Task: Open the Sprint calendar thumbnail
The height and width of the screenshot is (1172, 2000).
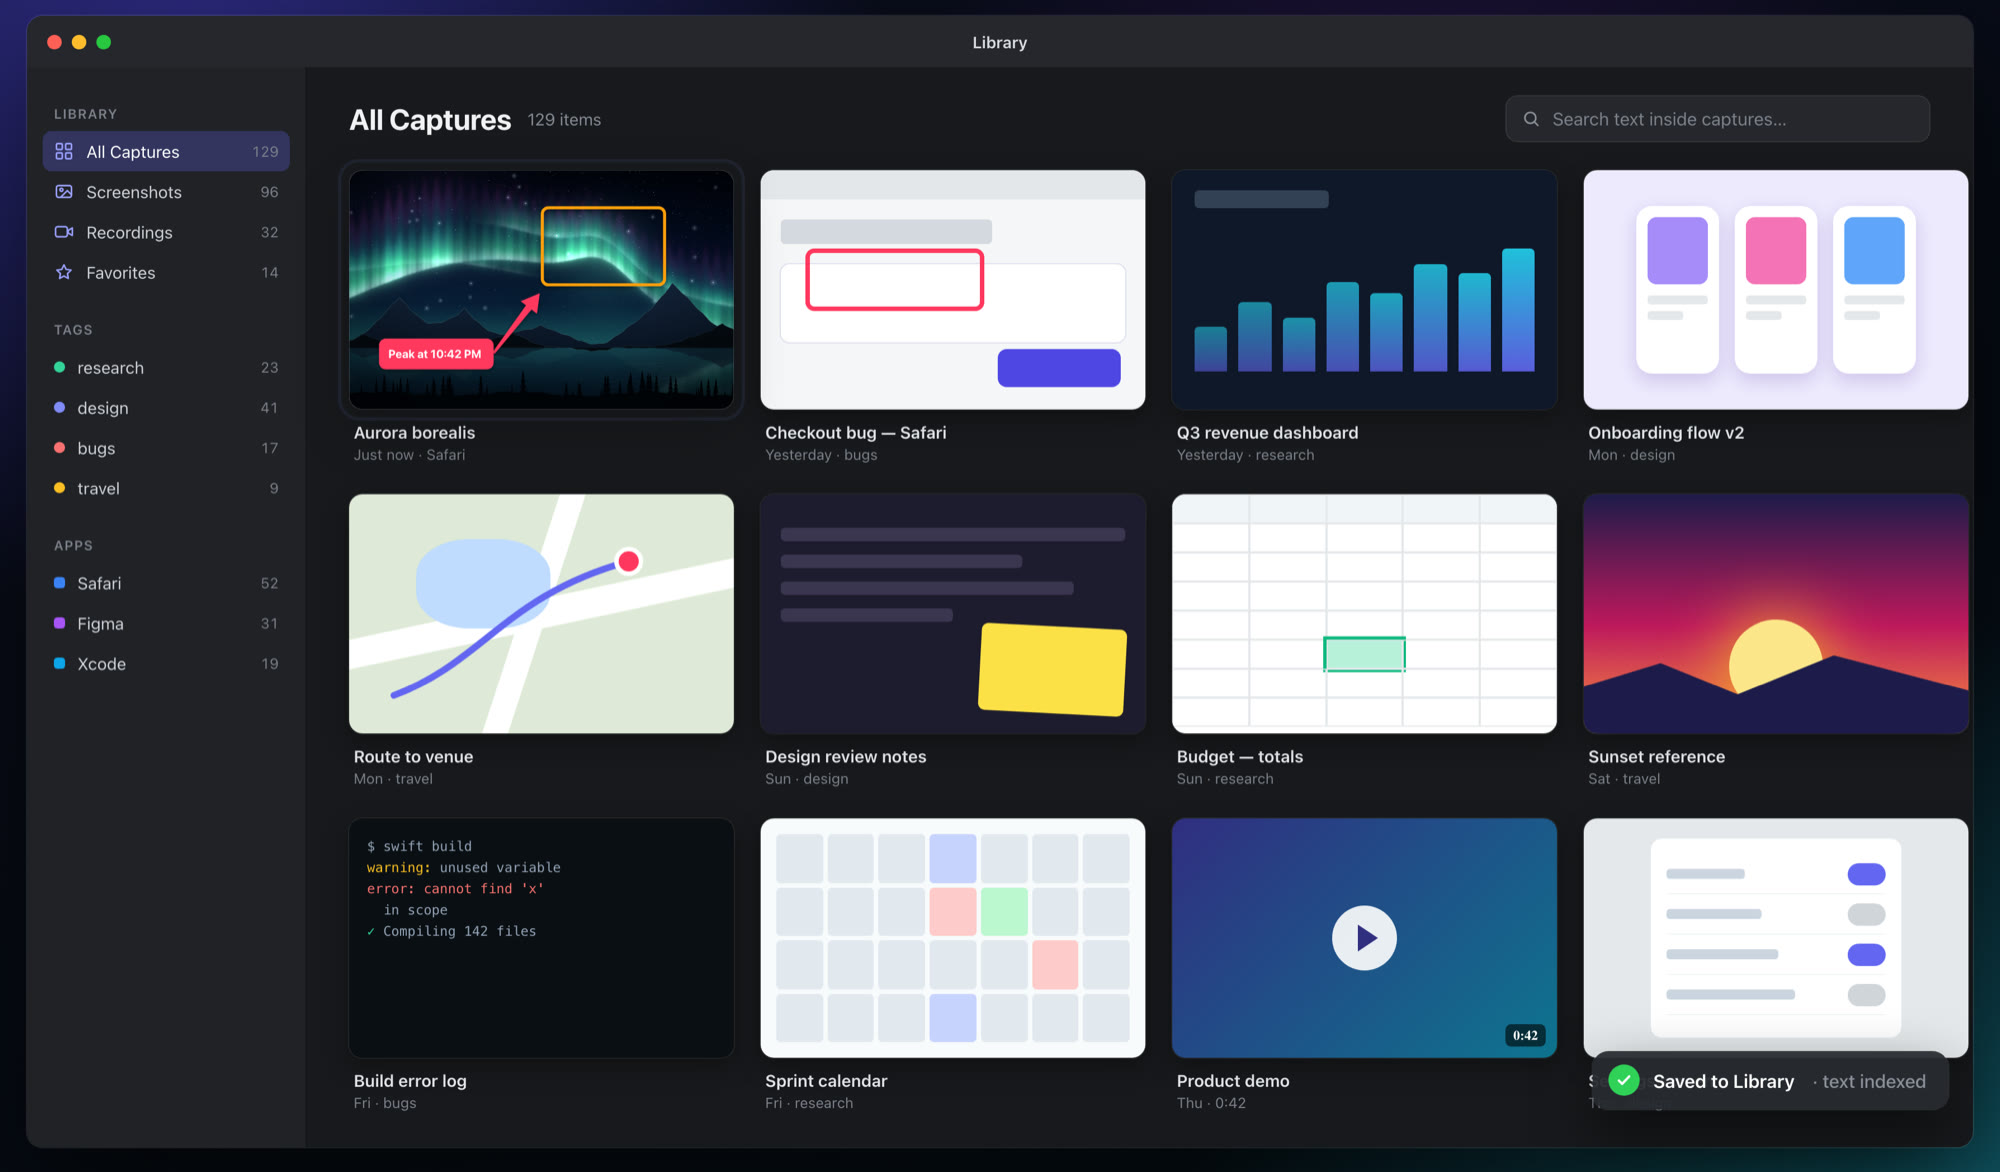Action: point(953,937)
